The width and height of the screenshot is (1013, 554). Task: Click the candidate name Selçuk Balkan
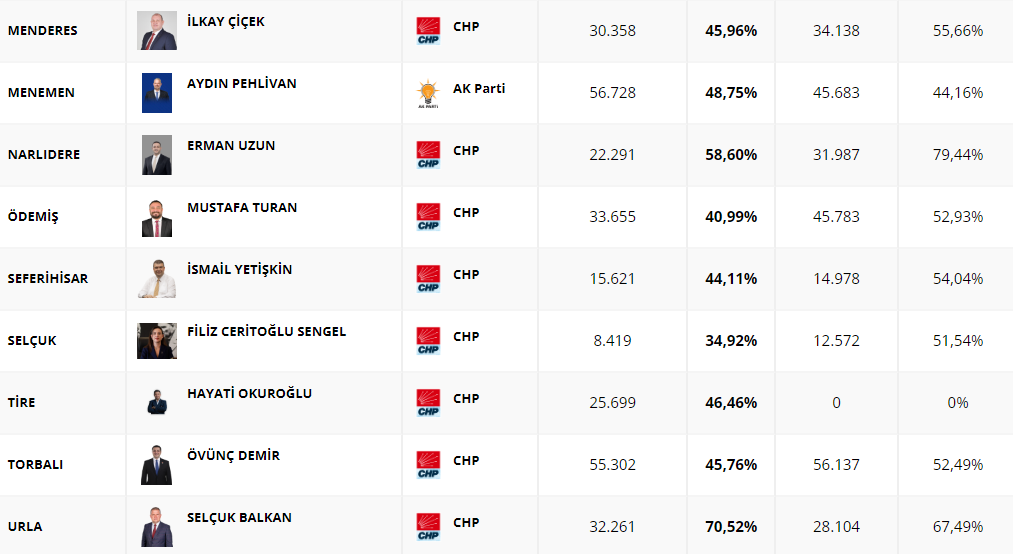(x=239, y=518)
